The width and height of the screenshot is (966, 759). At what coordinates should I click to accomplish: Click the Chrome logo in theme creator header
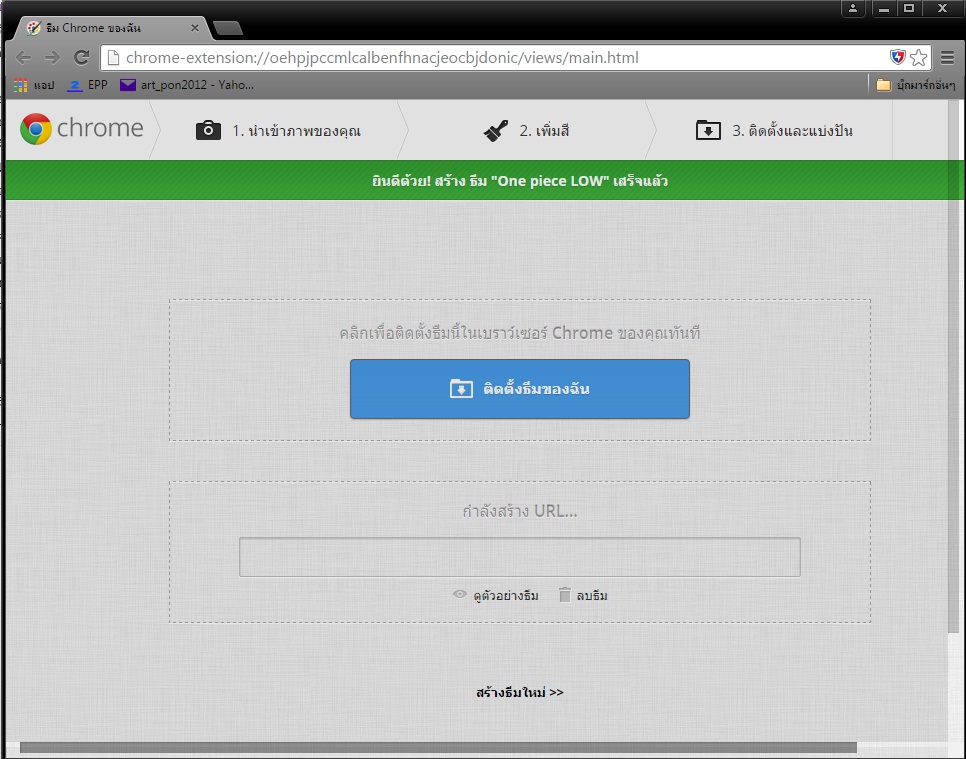pos(81,129)
